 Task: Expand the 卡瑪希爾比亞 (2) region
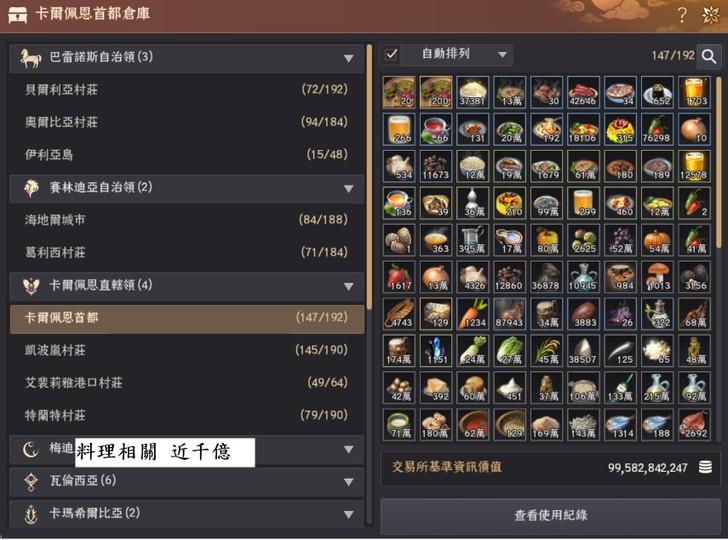coord(187,514)
